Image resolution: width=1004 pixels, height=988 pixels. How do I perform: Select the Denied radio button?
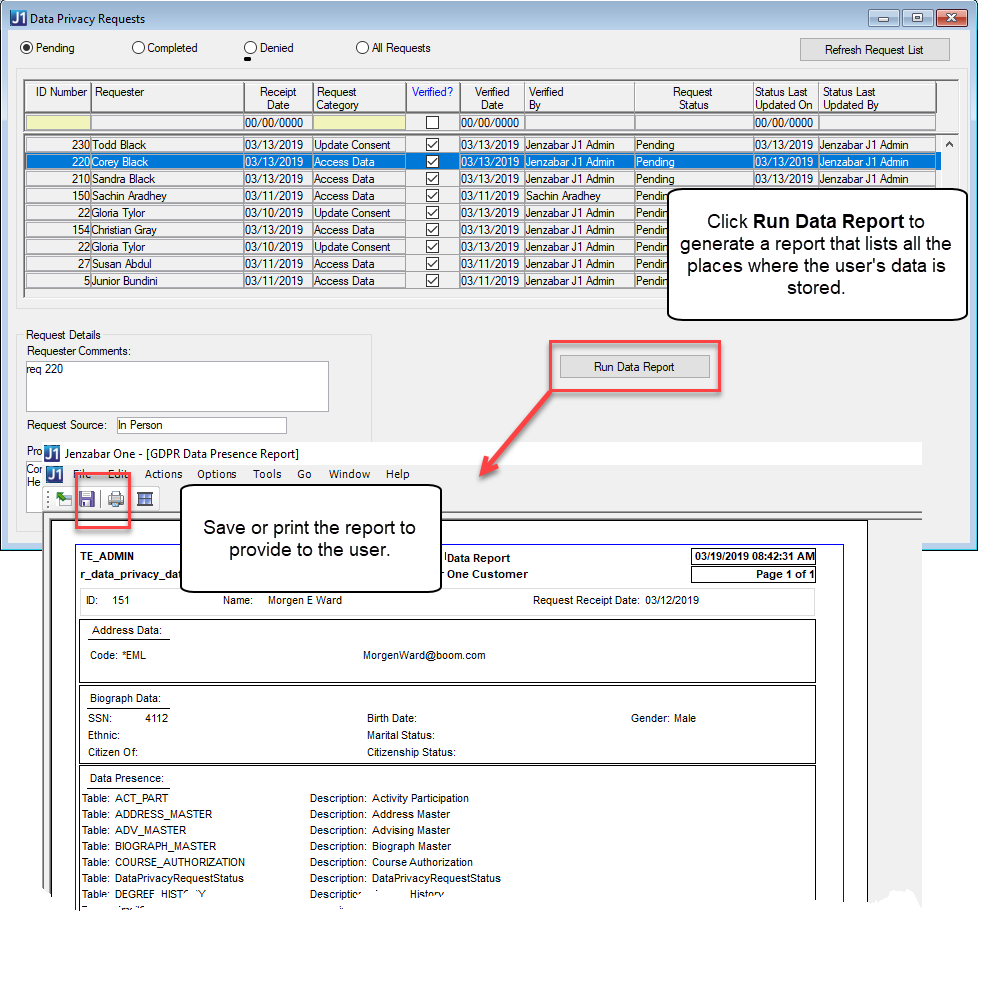[x=250, y=48]
